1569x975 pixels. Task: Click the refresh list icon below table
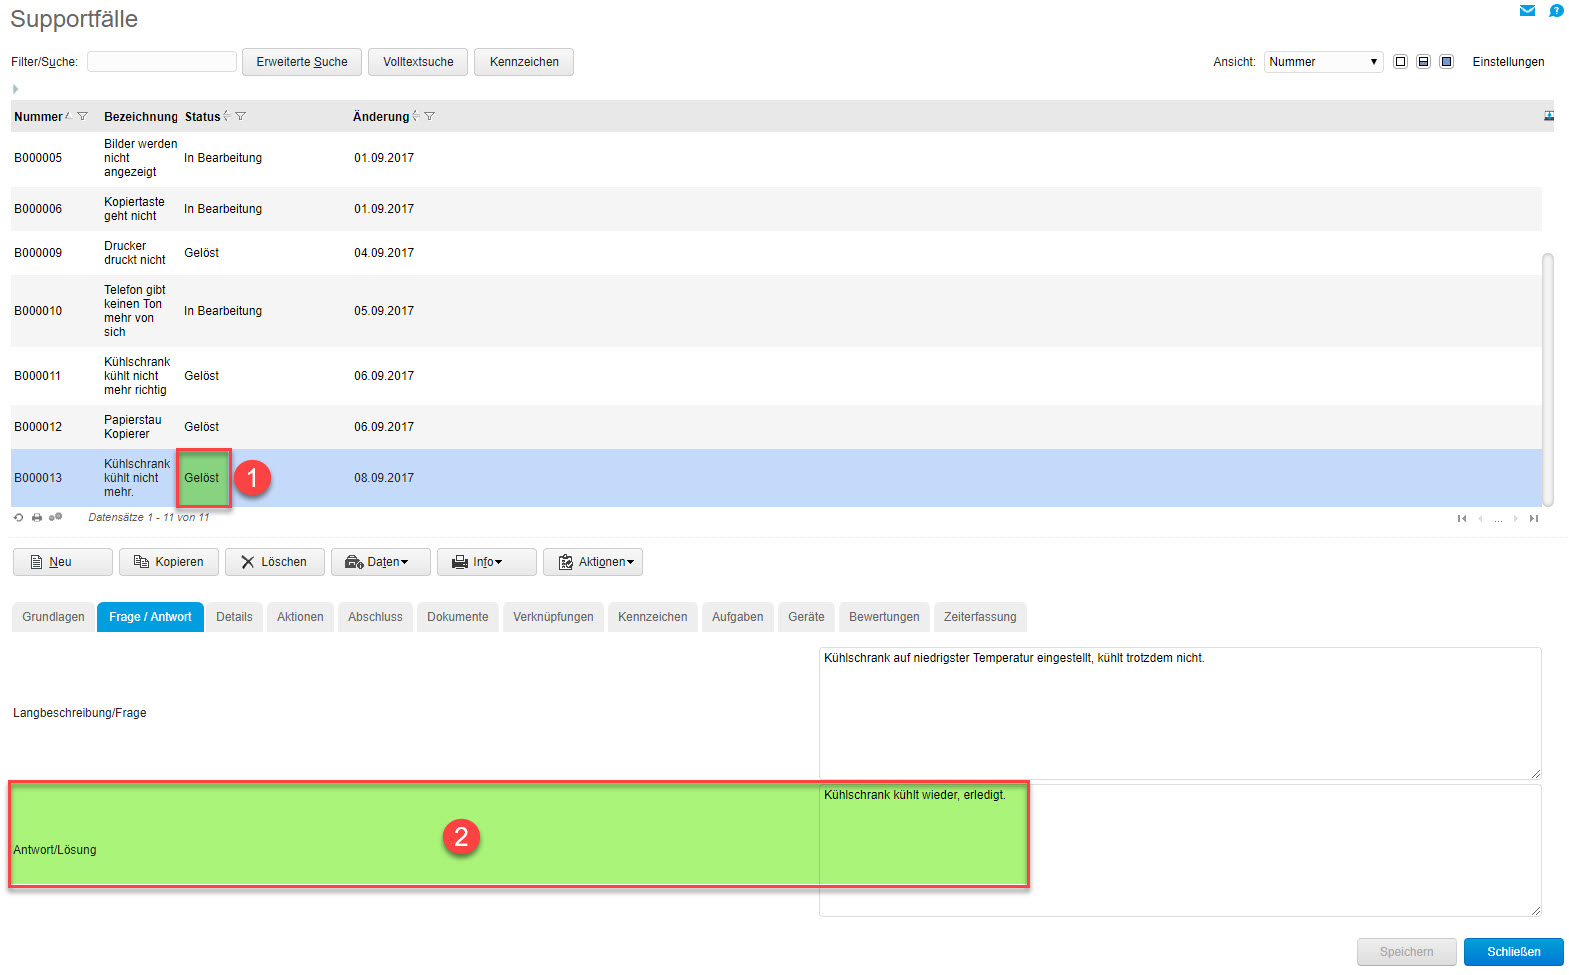[x=18, y=518]
